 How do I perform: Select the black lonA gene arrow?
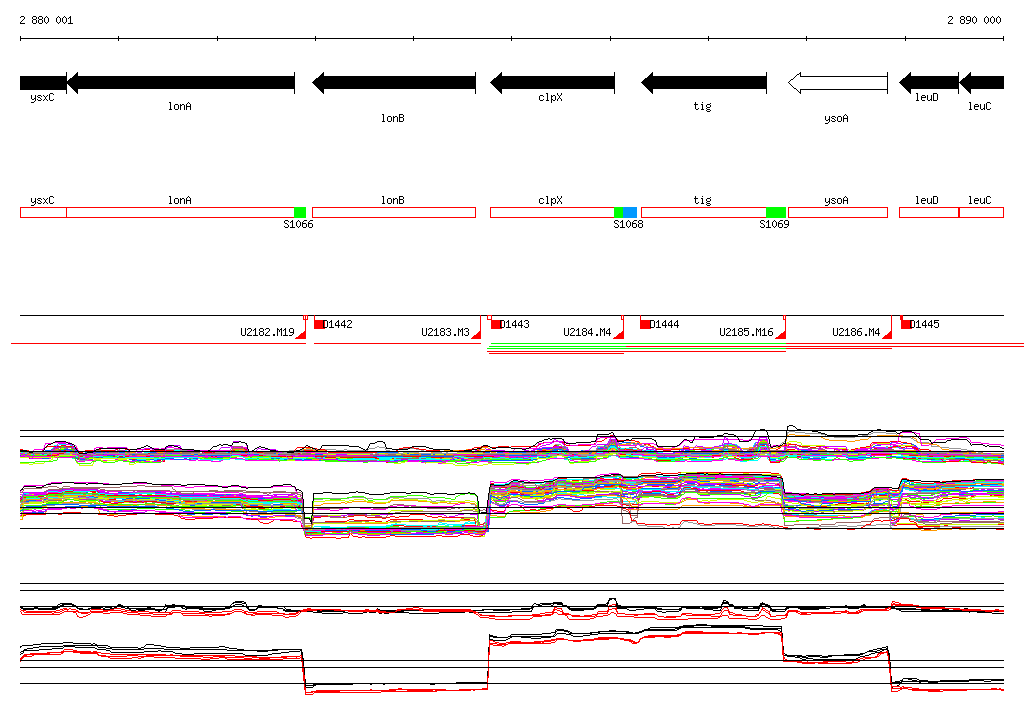(x=181, y=83)
